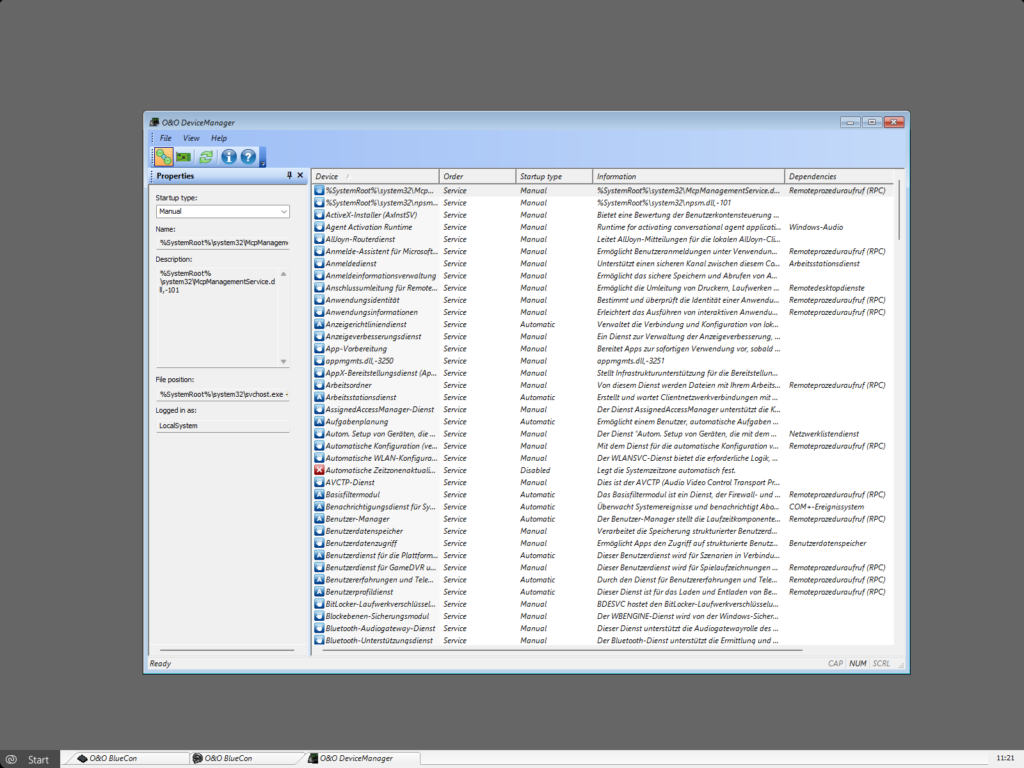Switch to the devices card icon view
Image resolution: width=1024 pixels, height=768 pixels.
pos(184,157)
